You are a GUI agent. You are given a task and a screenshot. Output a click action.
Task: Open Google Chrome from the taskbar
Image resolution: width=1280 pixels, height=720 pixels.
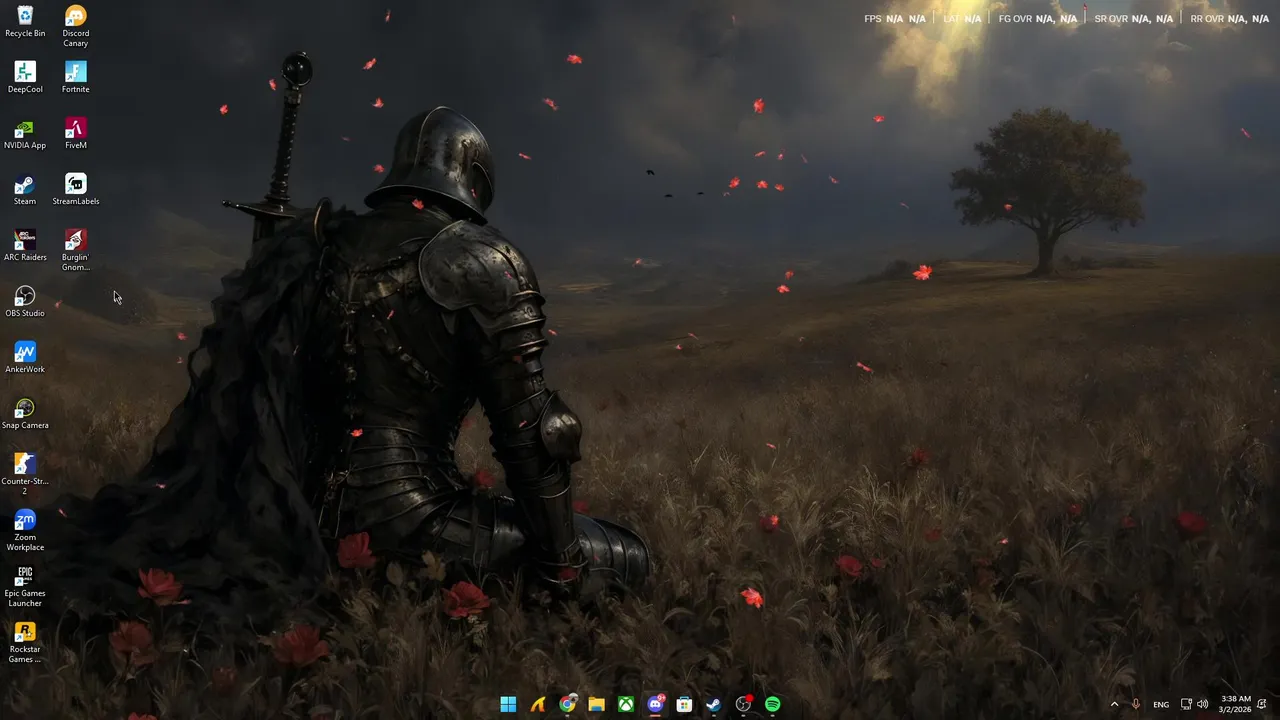[x=567, y=704]
